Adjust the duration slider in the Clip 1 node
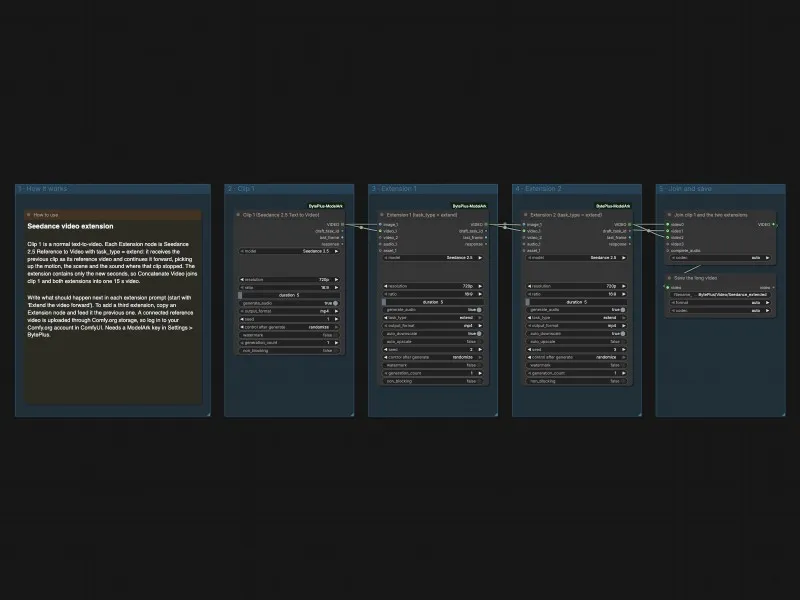800x600 pixels. click(289, 295)
